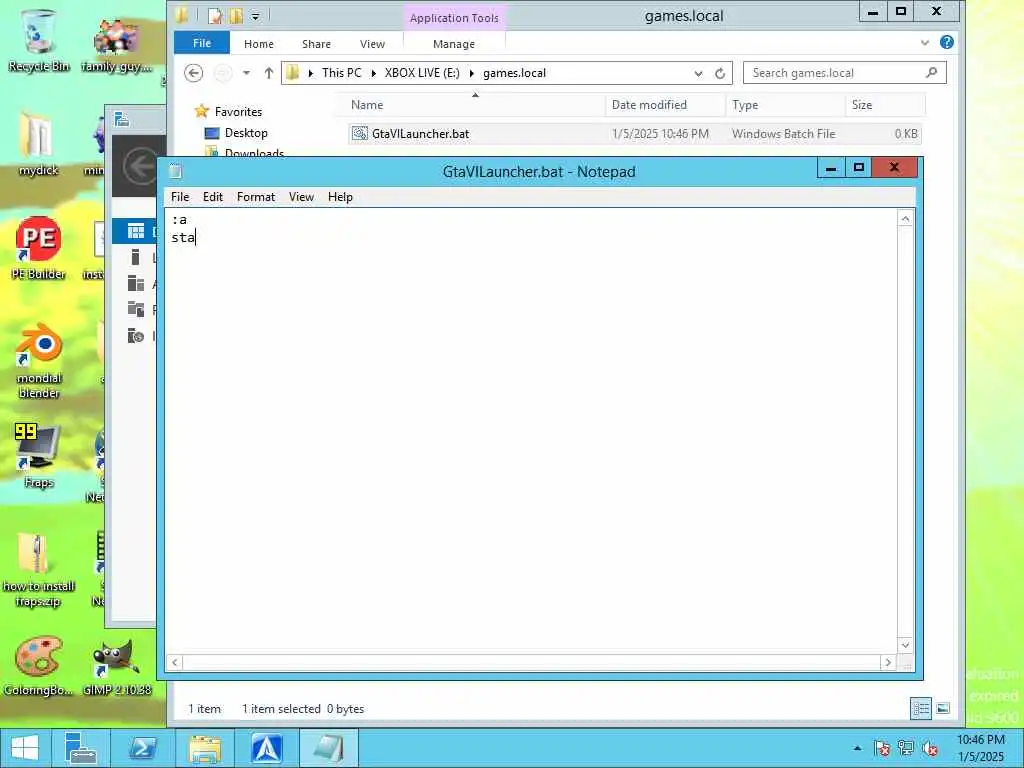
Task: Sort by Size column header
Action: [x=884, y=105]
